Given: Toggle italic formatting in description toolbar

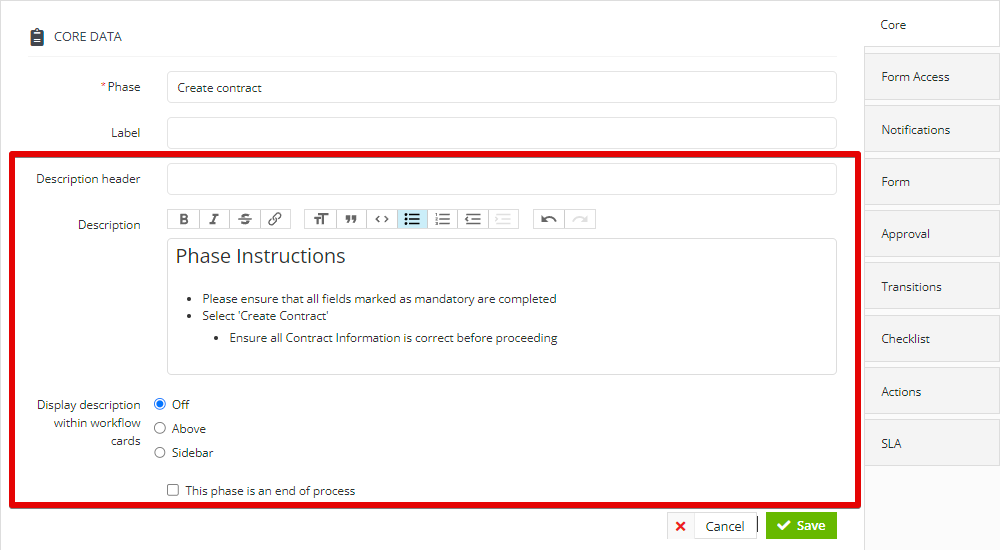Looking at the screenshot, I should [214, 219].
